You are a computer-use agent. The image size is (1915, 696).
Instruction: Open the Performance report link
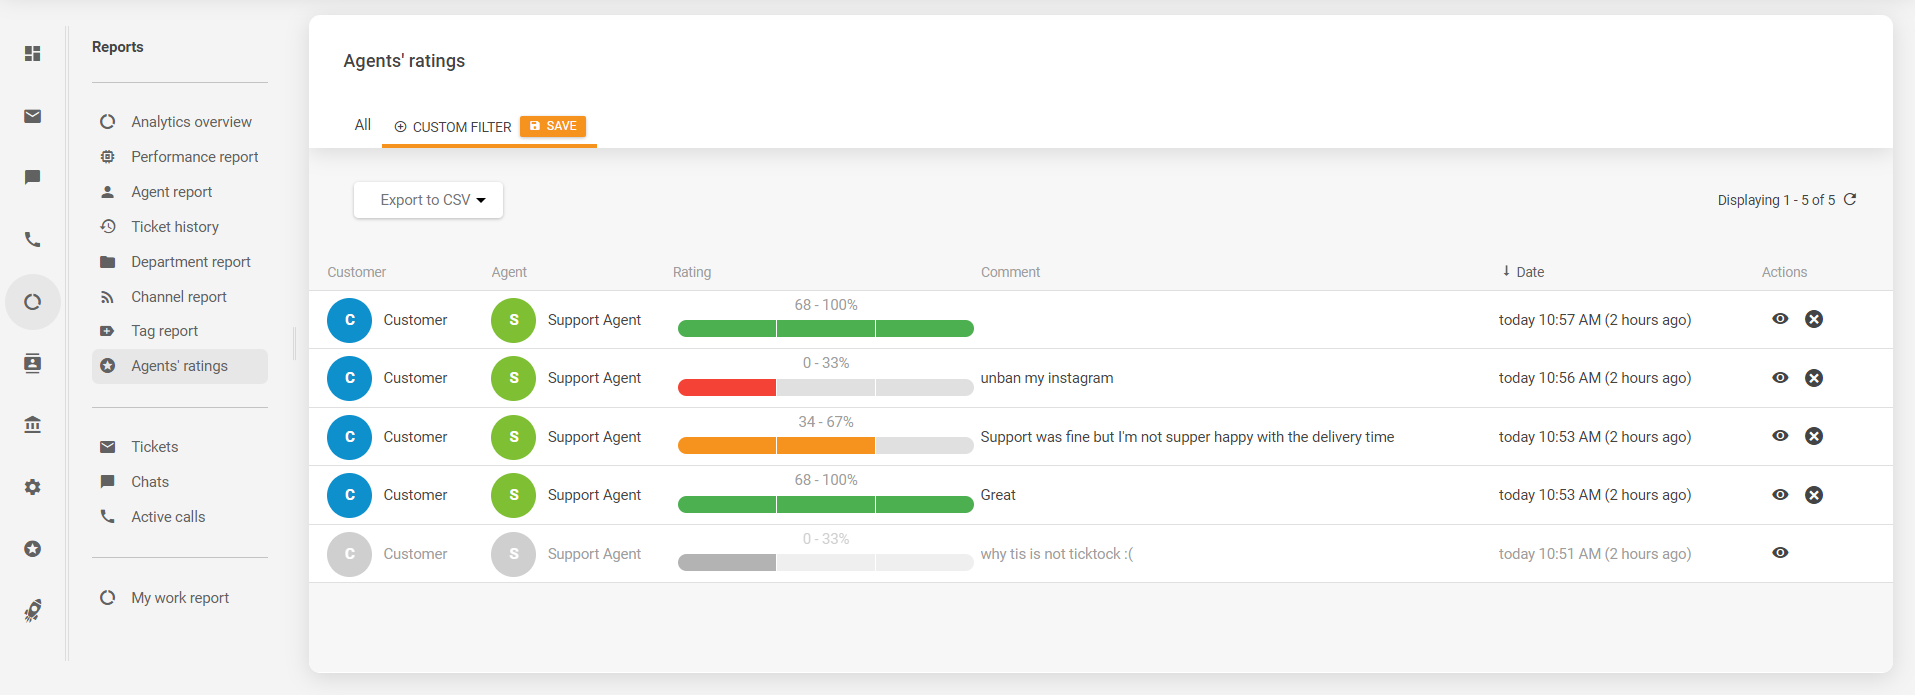click(x=194, y=157)
